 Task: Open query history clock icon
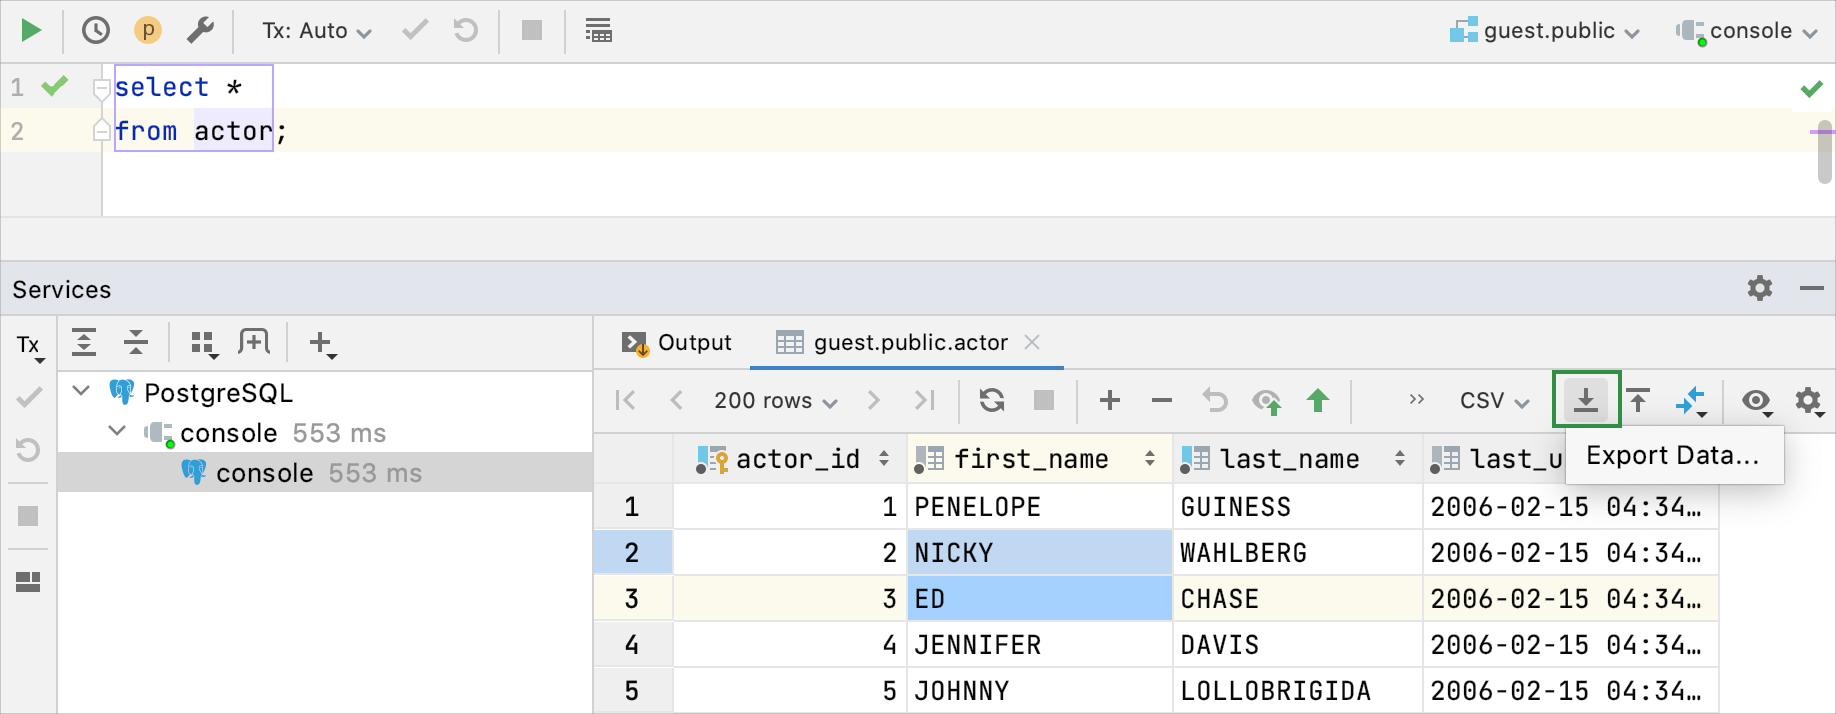click(96, 30)
